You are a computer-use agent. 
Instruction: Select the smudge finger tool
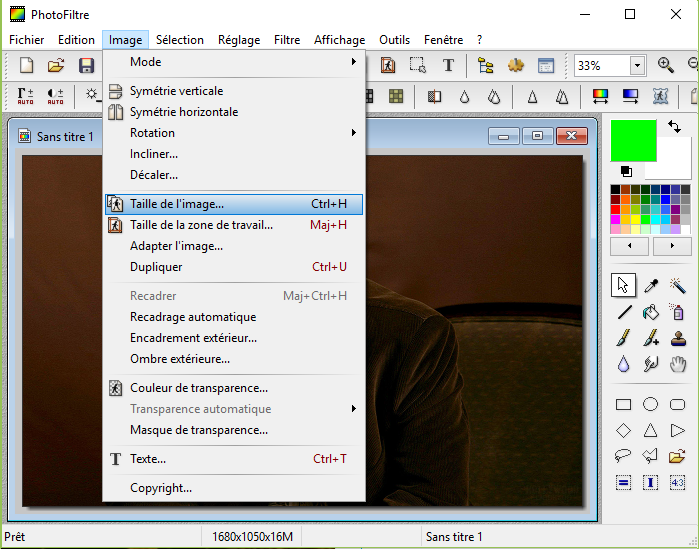point(650,365)
